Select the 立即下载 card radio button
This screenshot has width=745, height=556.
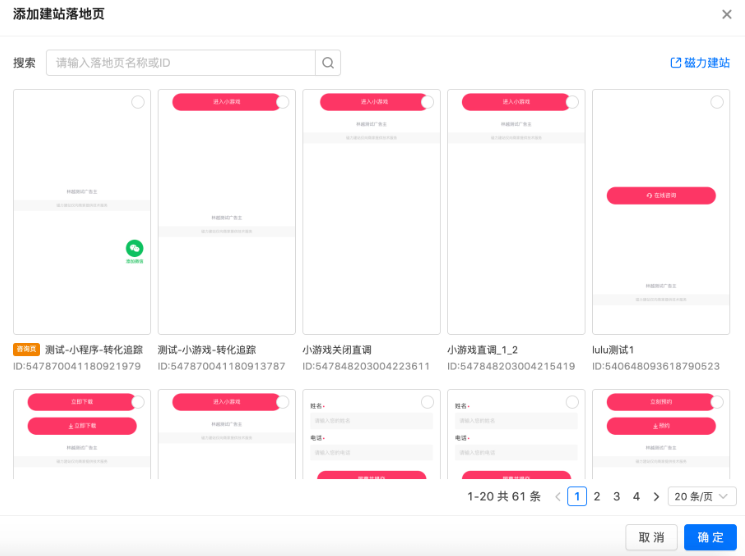coord(138,403)
